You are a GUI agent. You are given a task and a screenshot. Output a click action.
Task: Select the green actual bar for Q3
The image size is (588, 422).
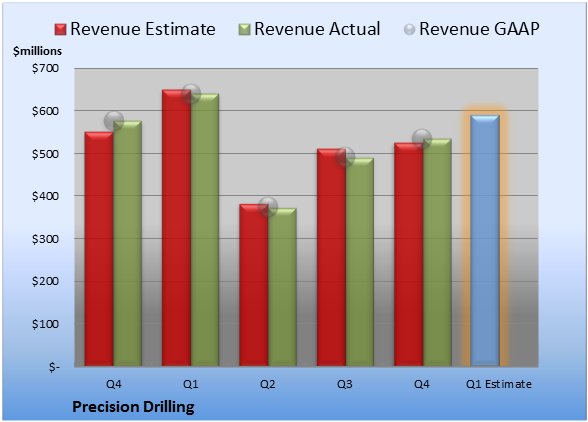click(360, 262)
